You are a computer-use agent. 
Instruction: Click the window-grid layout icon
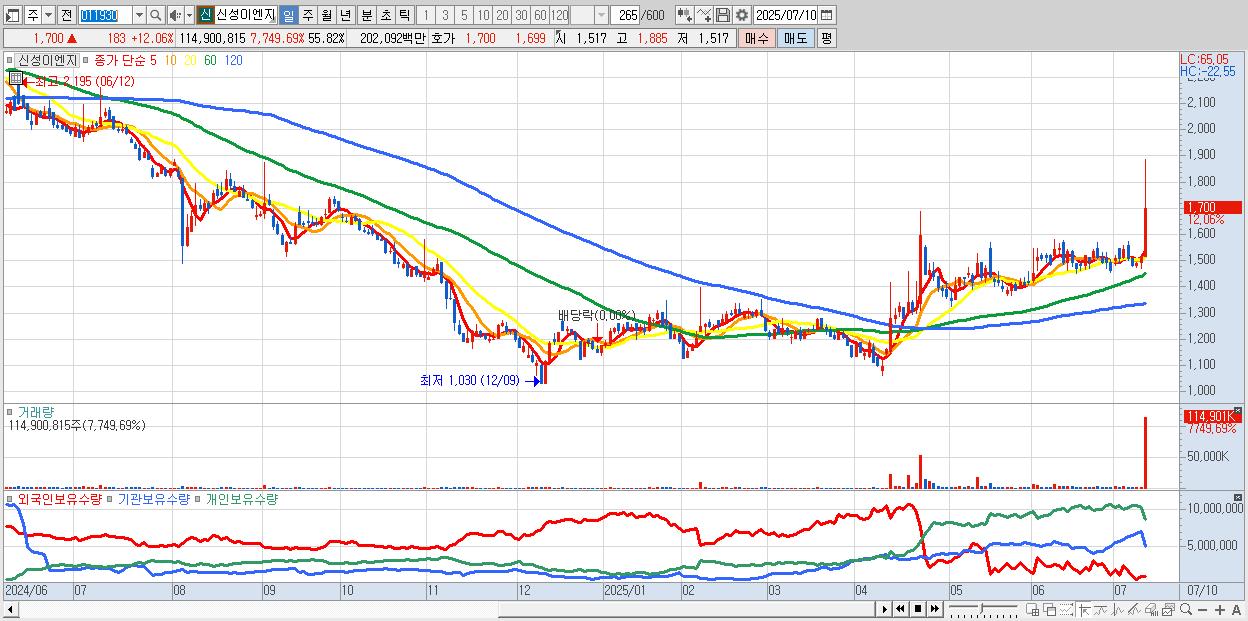[x=1032, y=609]
